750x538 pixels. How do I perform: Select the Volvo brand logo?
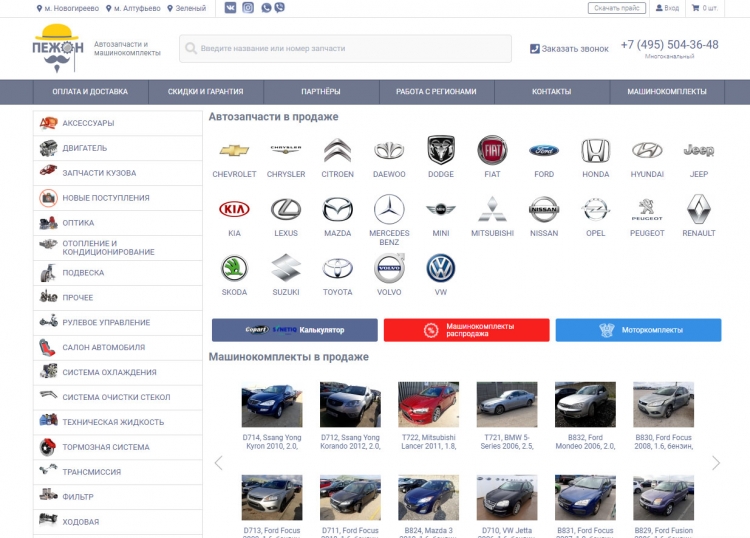[389, 268]
